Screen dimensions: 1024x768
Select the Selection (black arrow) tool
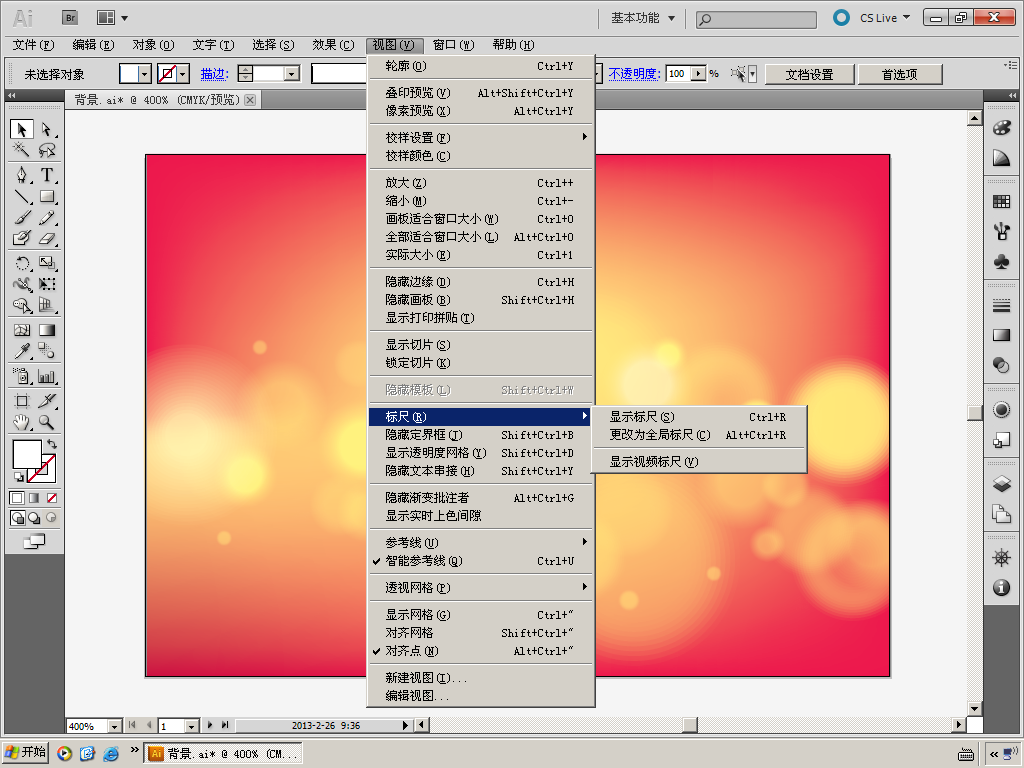(x=22, y=129)
